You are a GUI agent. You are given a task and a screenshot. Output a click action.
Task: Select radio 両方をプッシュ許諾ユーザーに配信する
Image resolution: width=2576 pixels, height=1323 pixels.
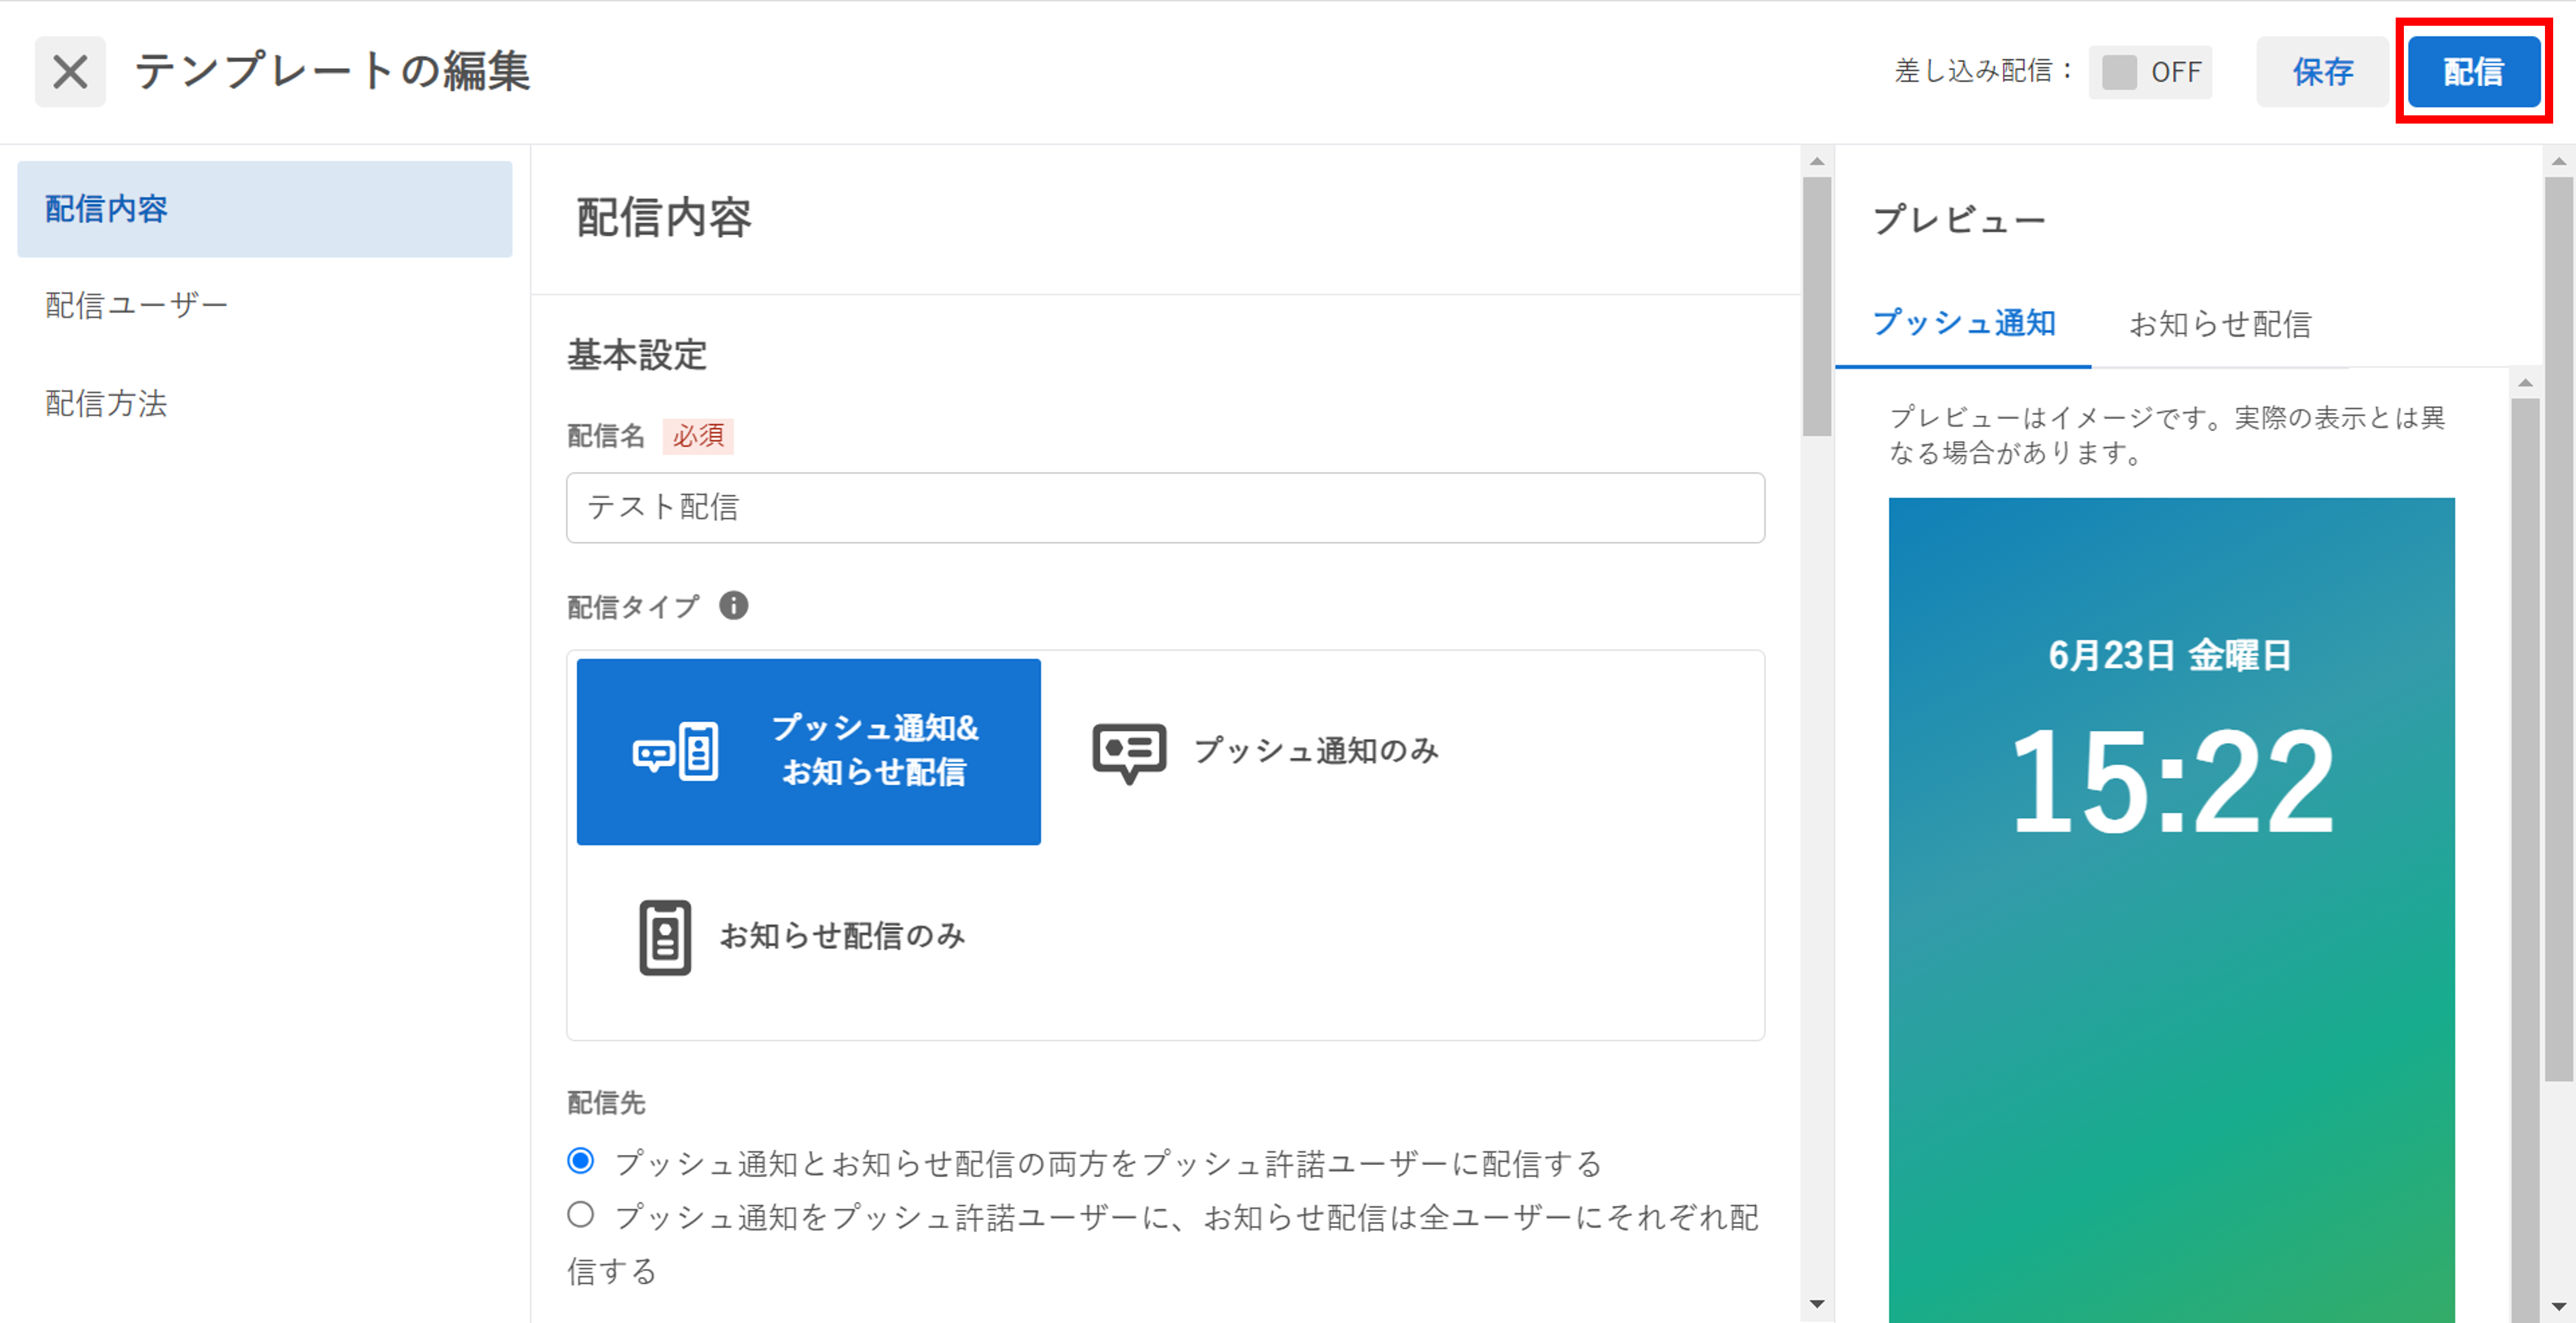pyautogui.click(x=580, y=1160)
